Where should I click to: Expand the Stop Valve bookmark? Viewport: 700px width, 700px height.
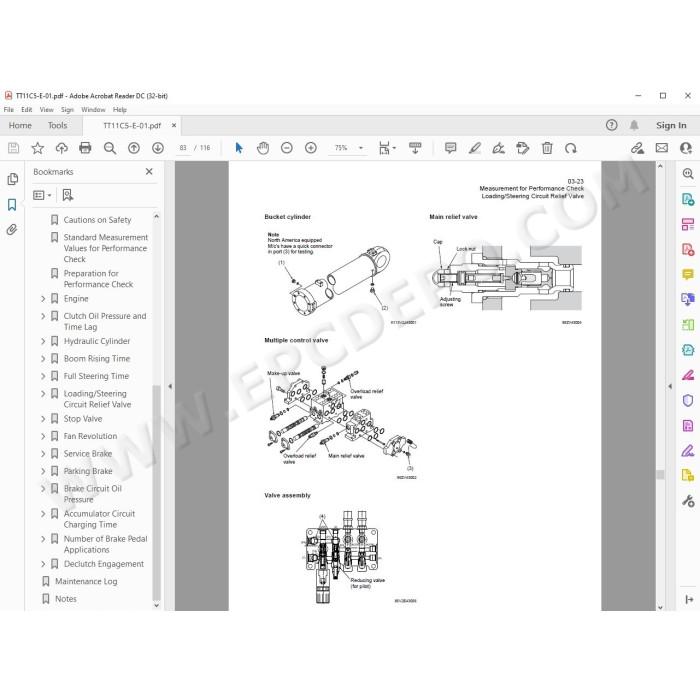[43, 419]
